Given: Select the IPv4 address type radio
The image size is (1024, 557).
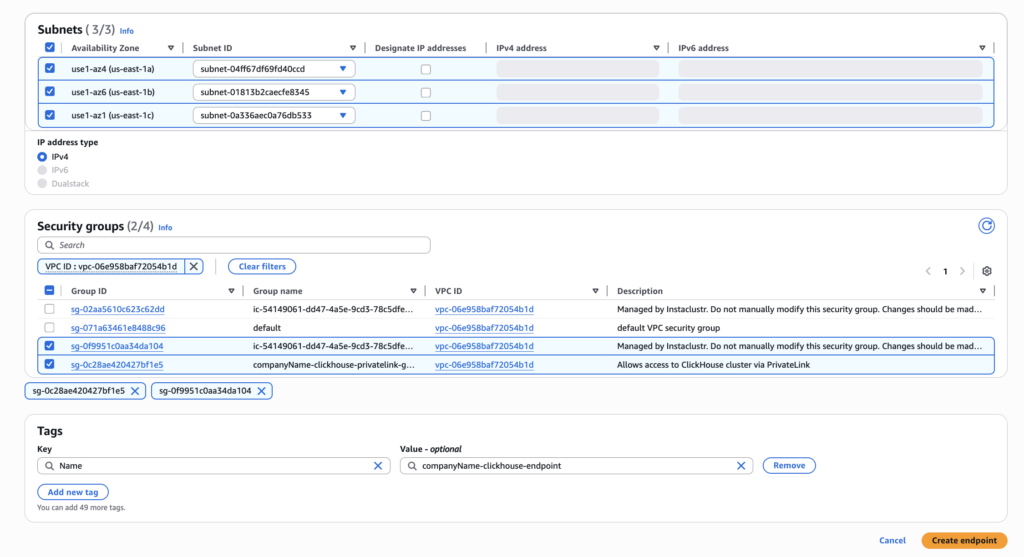Looking at the screenshot, I should click(x=42, y=157).
